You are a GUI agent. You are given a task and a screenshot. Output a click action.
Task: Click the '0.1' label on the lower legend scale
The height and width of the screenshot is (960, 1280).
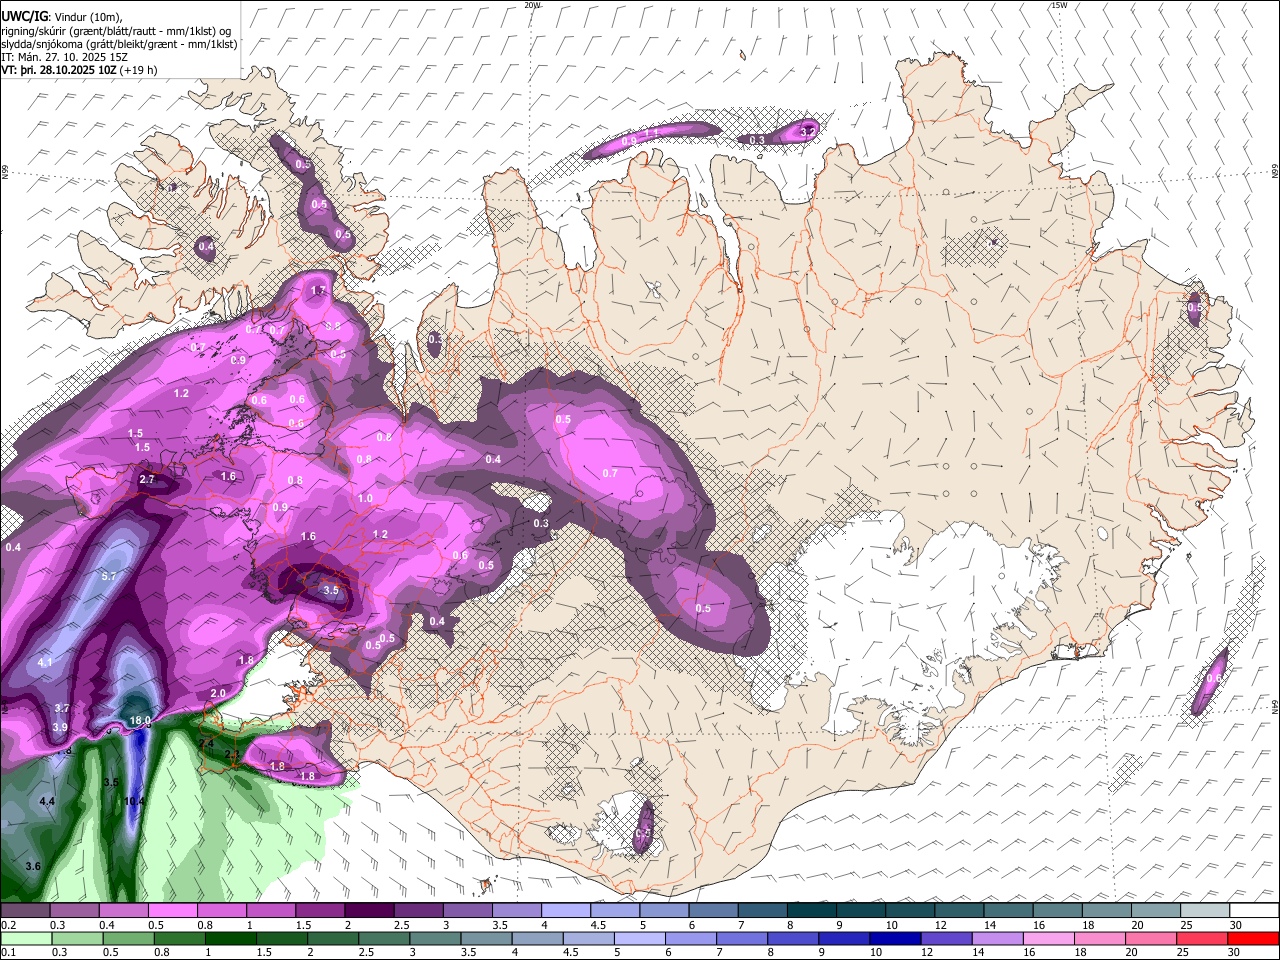click(9, 953)
